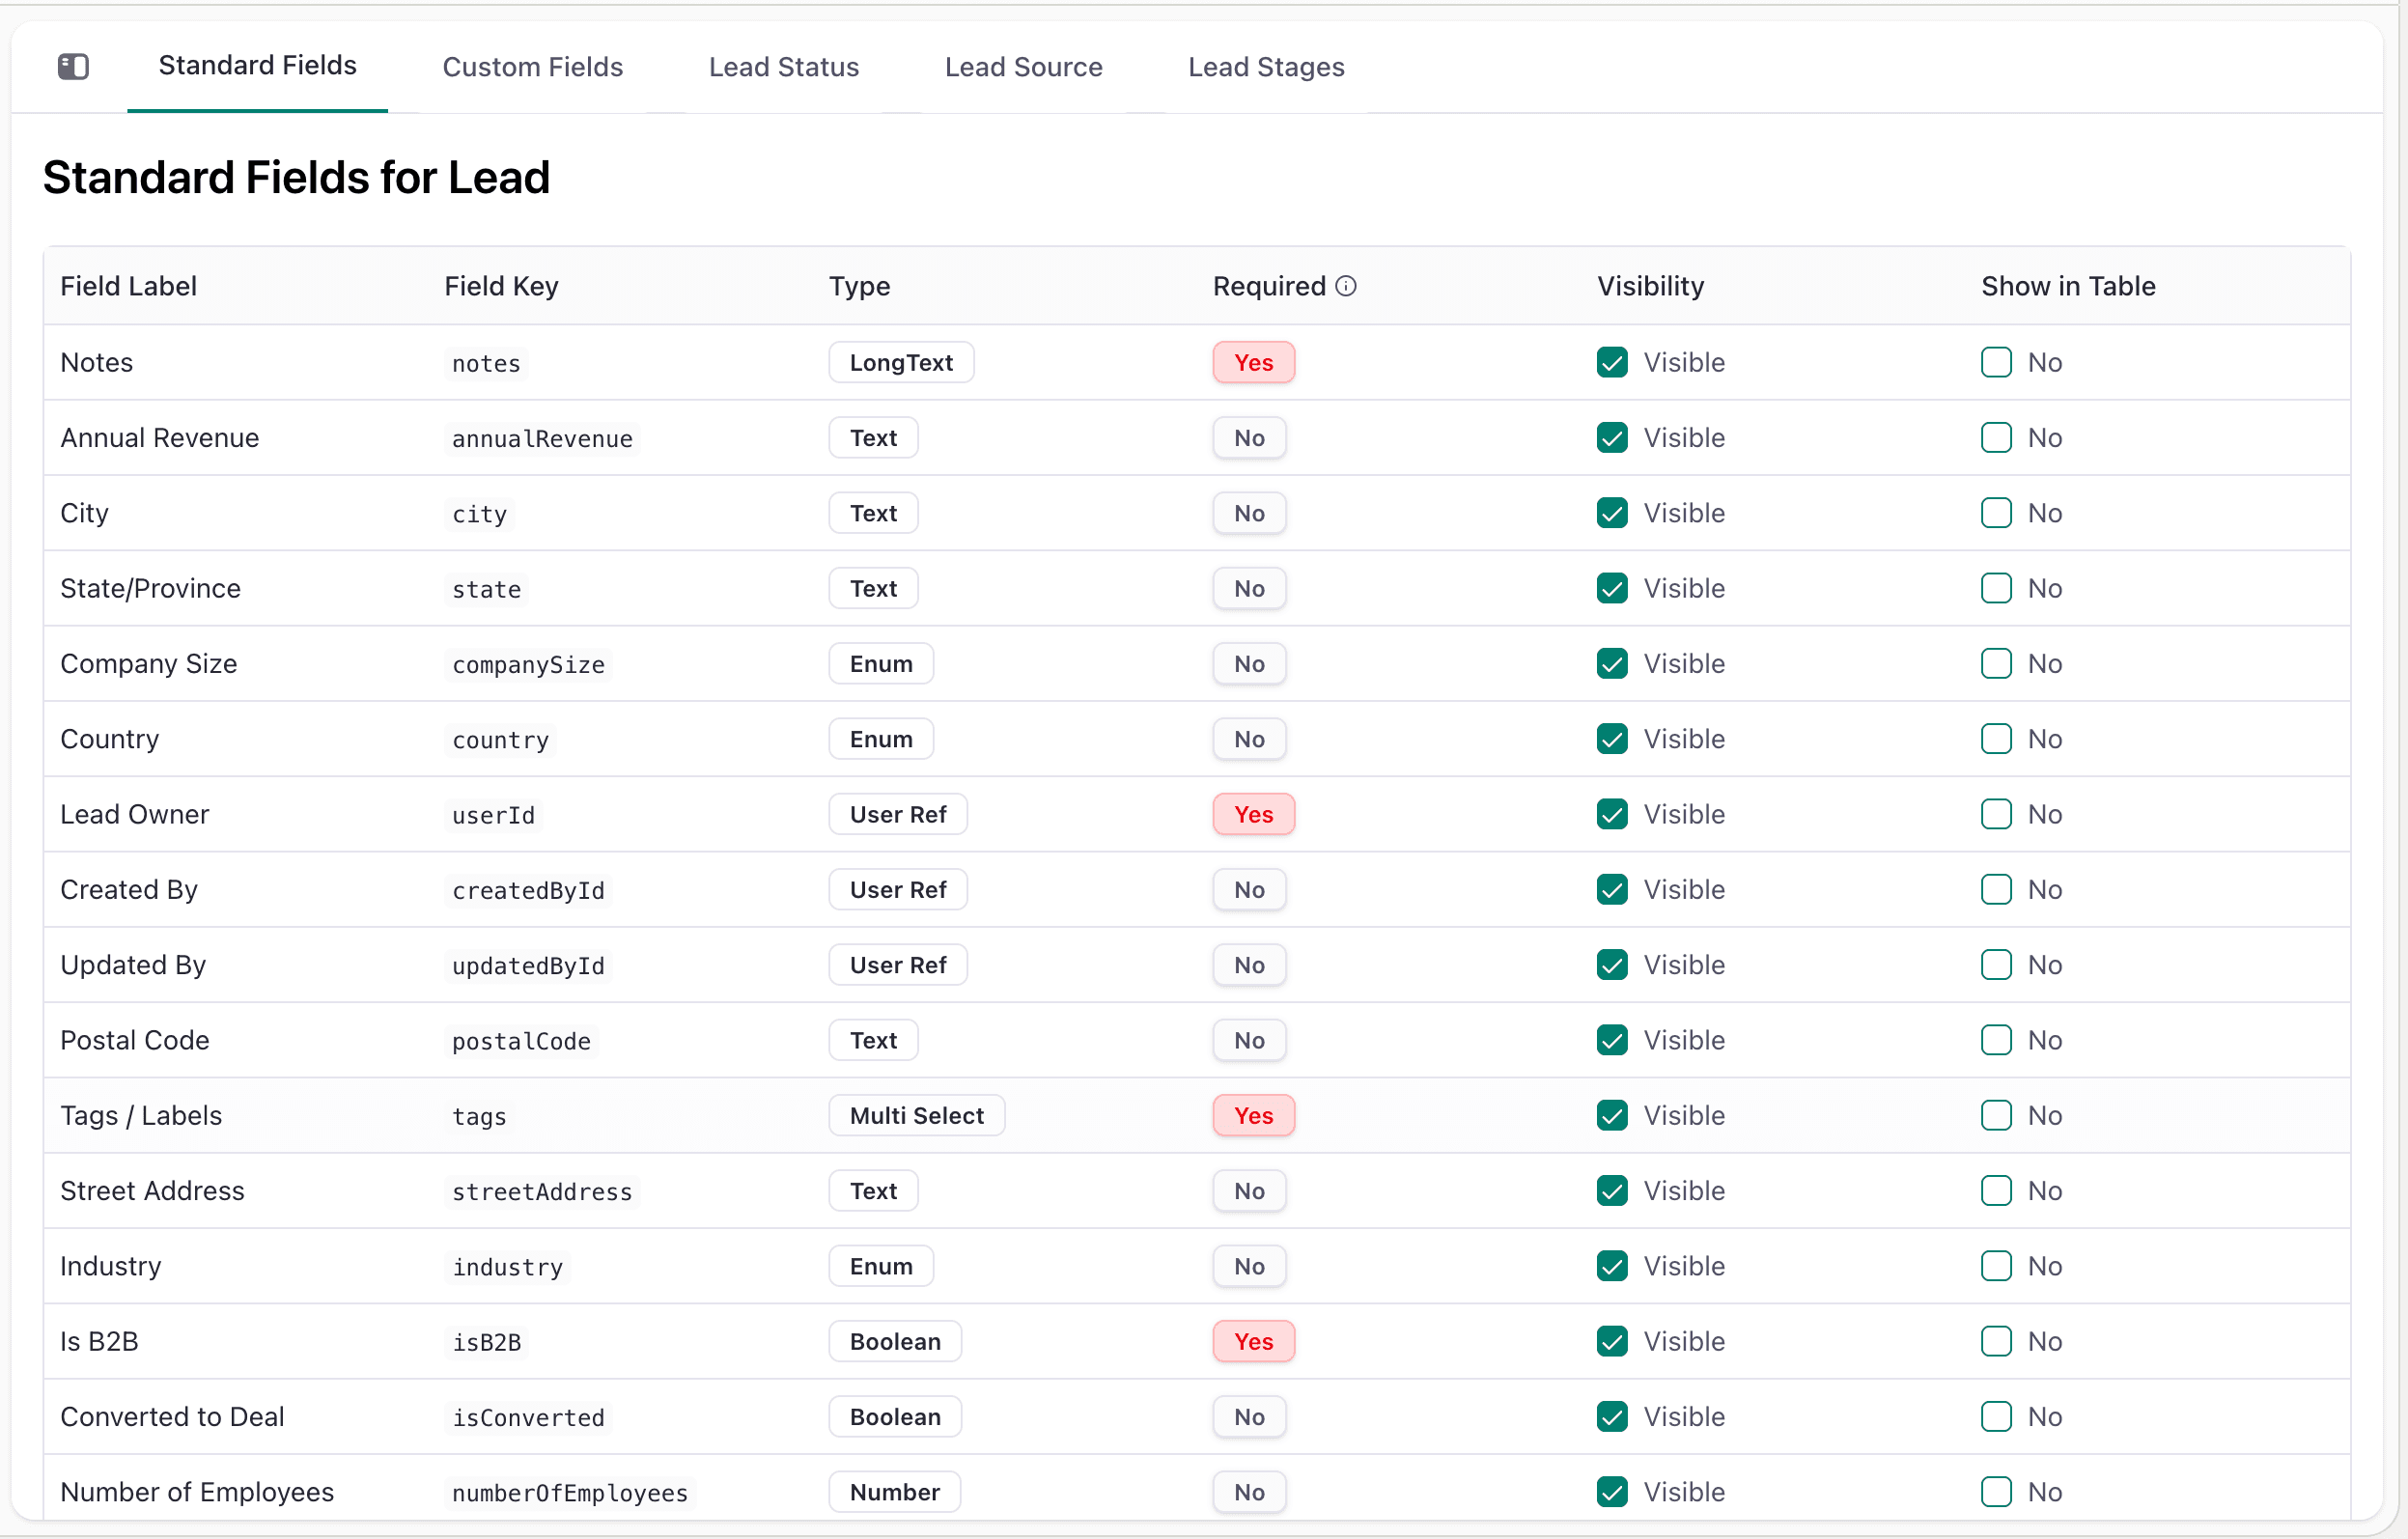Enable Show in Table for City
Viewport: 2408px width, 1539px height.
coord(1996,513)
